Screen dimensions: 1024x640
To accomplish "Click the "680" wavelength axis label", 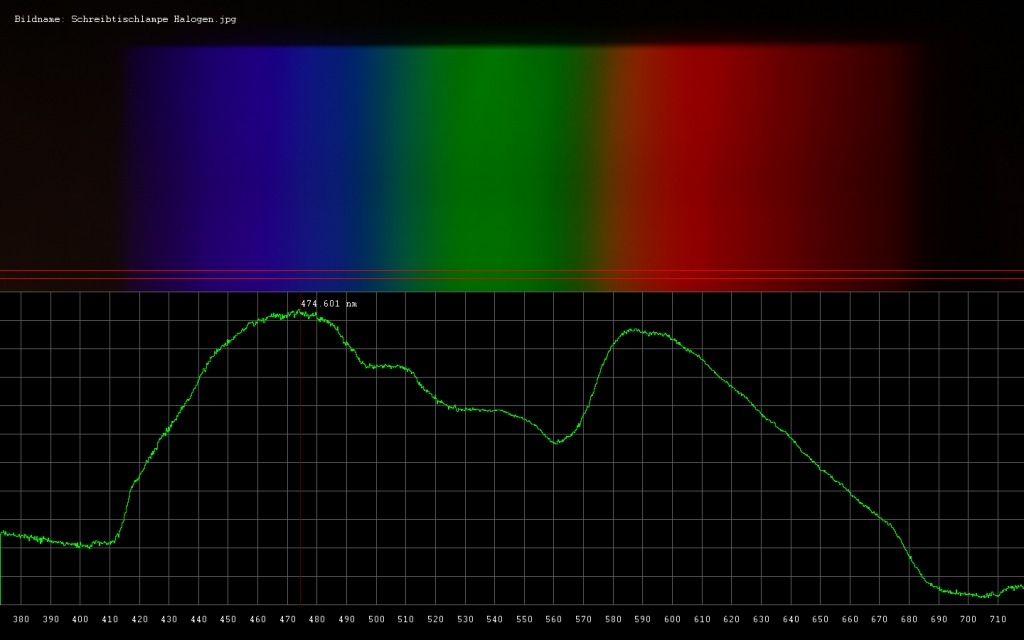I will pos(909,619).
